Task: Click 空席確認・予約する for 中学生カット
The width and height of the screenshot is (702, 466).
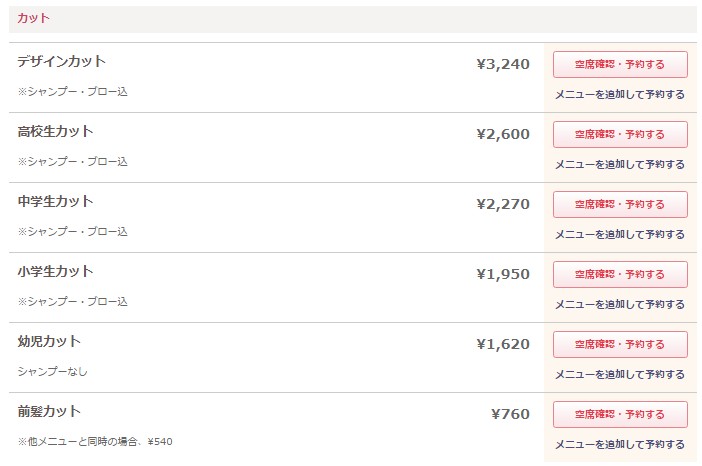Action: point(620,205)
